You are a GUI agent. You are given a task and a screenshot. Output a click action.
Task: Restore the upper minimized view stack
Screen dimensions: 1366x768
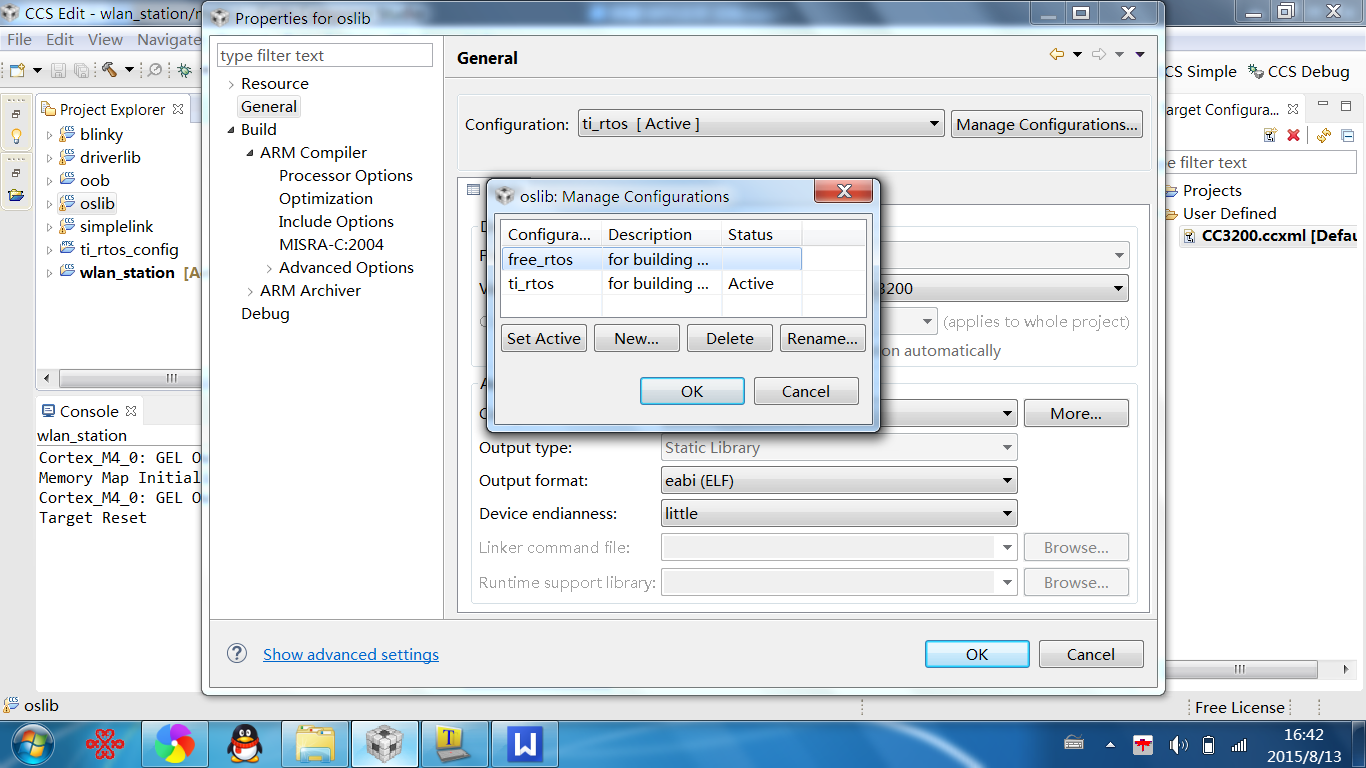[x=16, y=114]
